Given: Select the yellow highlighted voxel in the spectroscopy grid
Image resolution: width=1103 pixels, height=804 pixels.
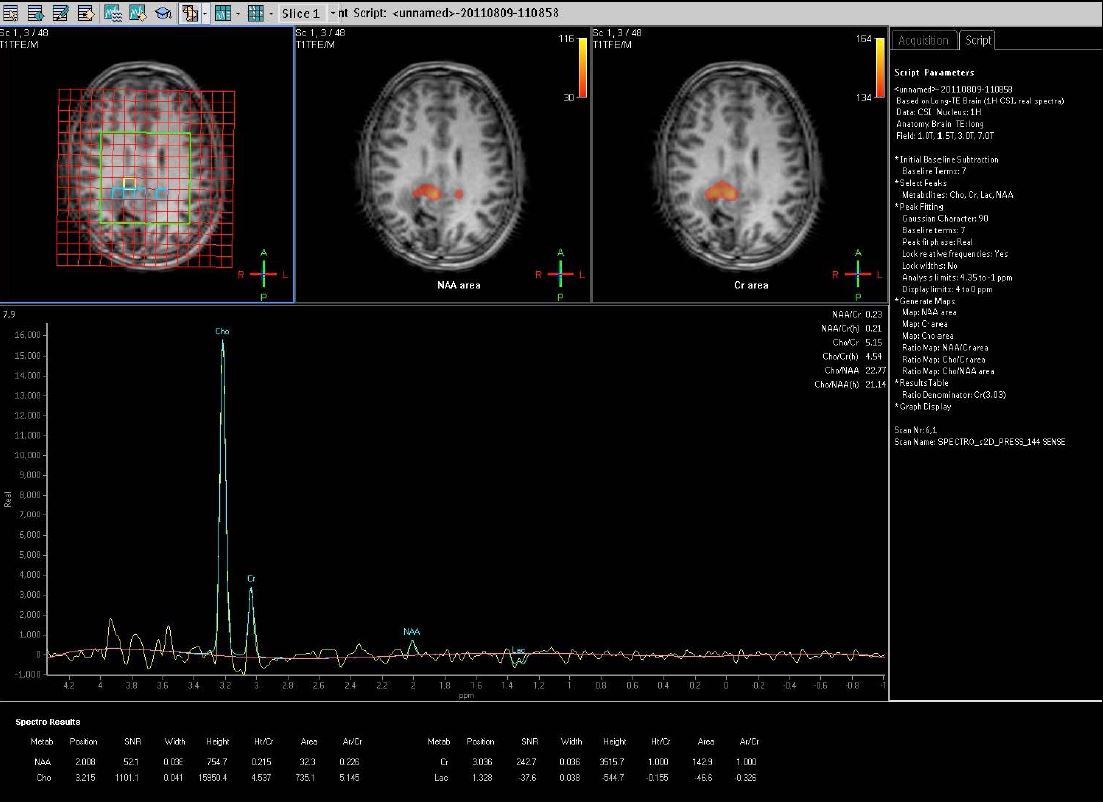Looking at the screenshot, I should coord(129,182).
